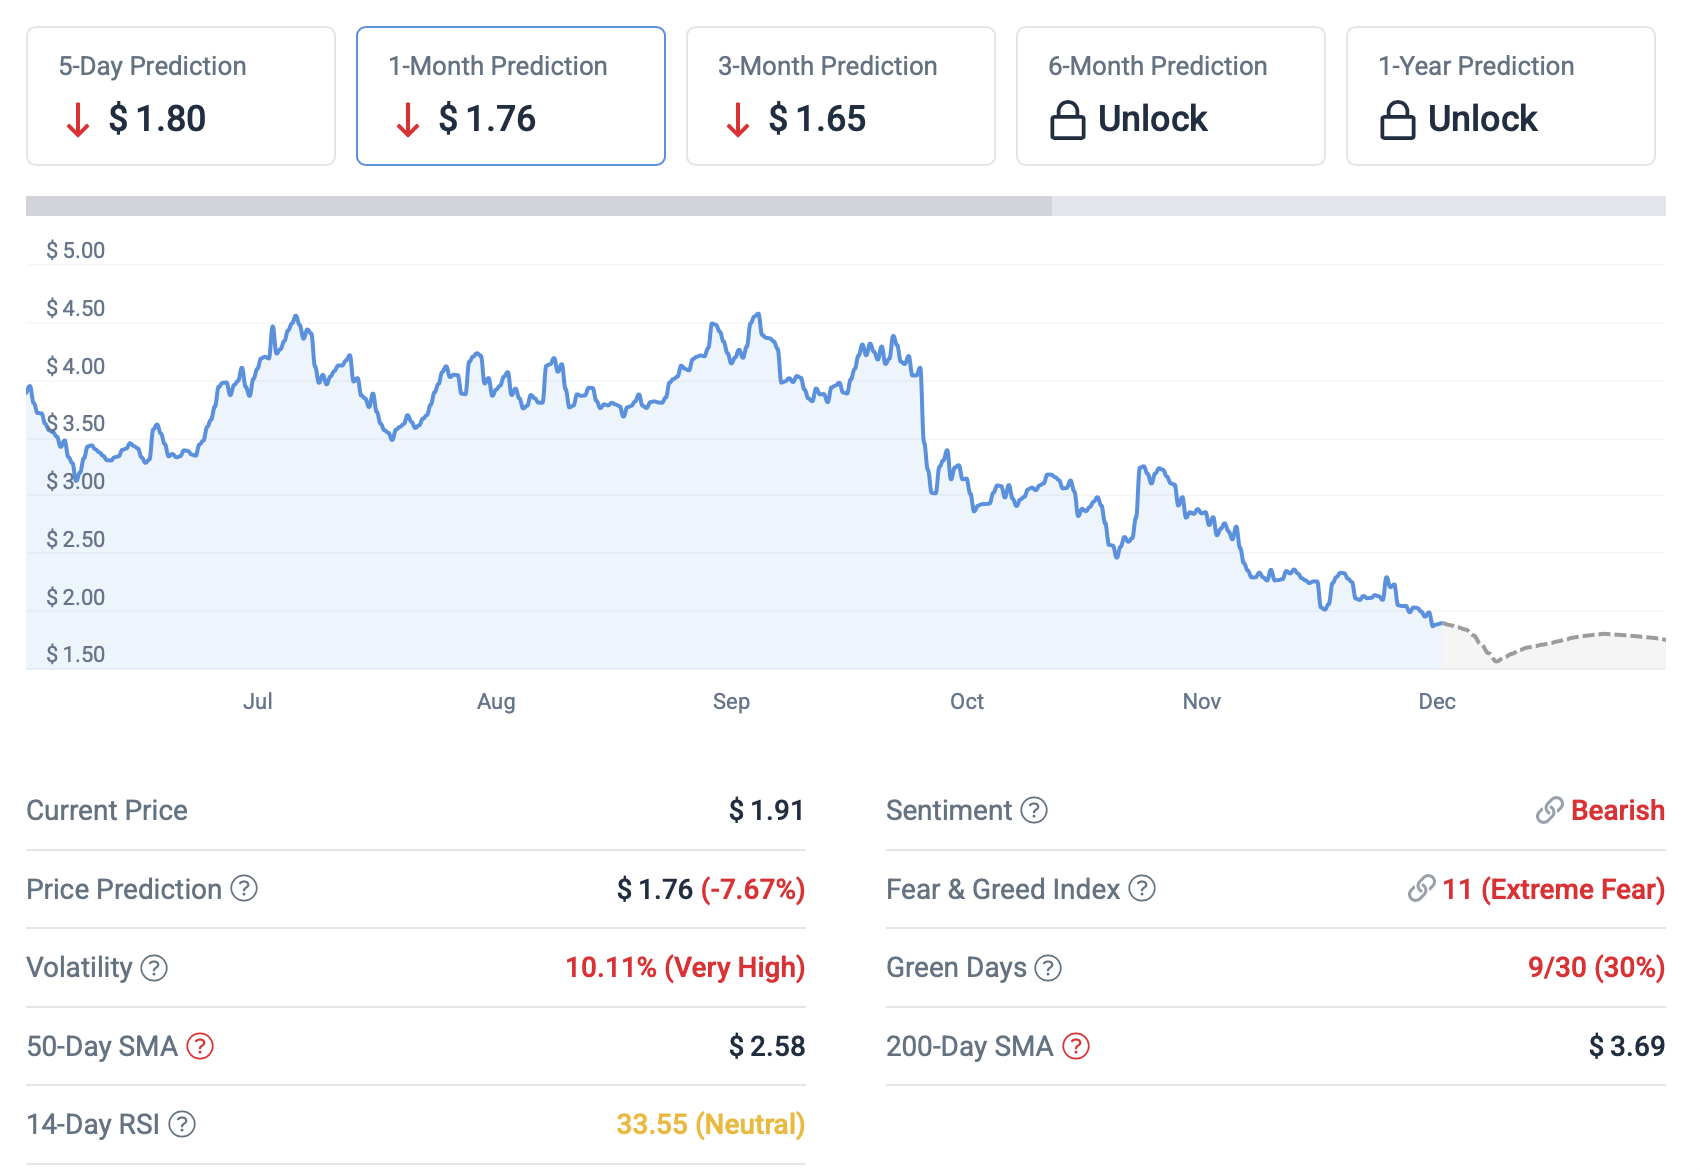Click red help icon beside 200-Day SMA

pyautogui.click(x=1075, y=1046)
